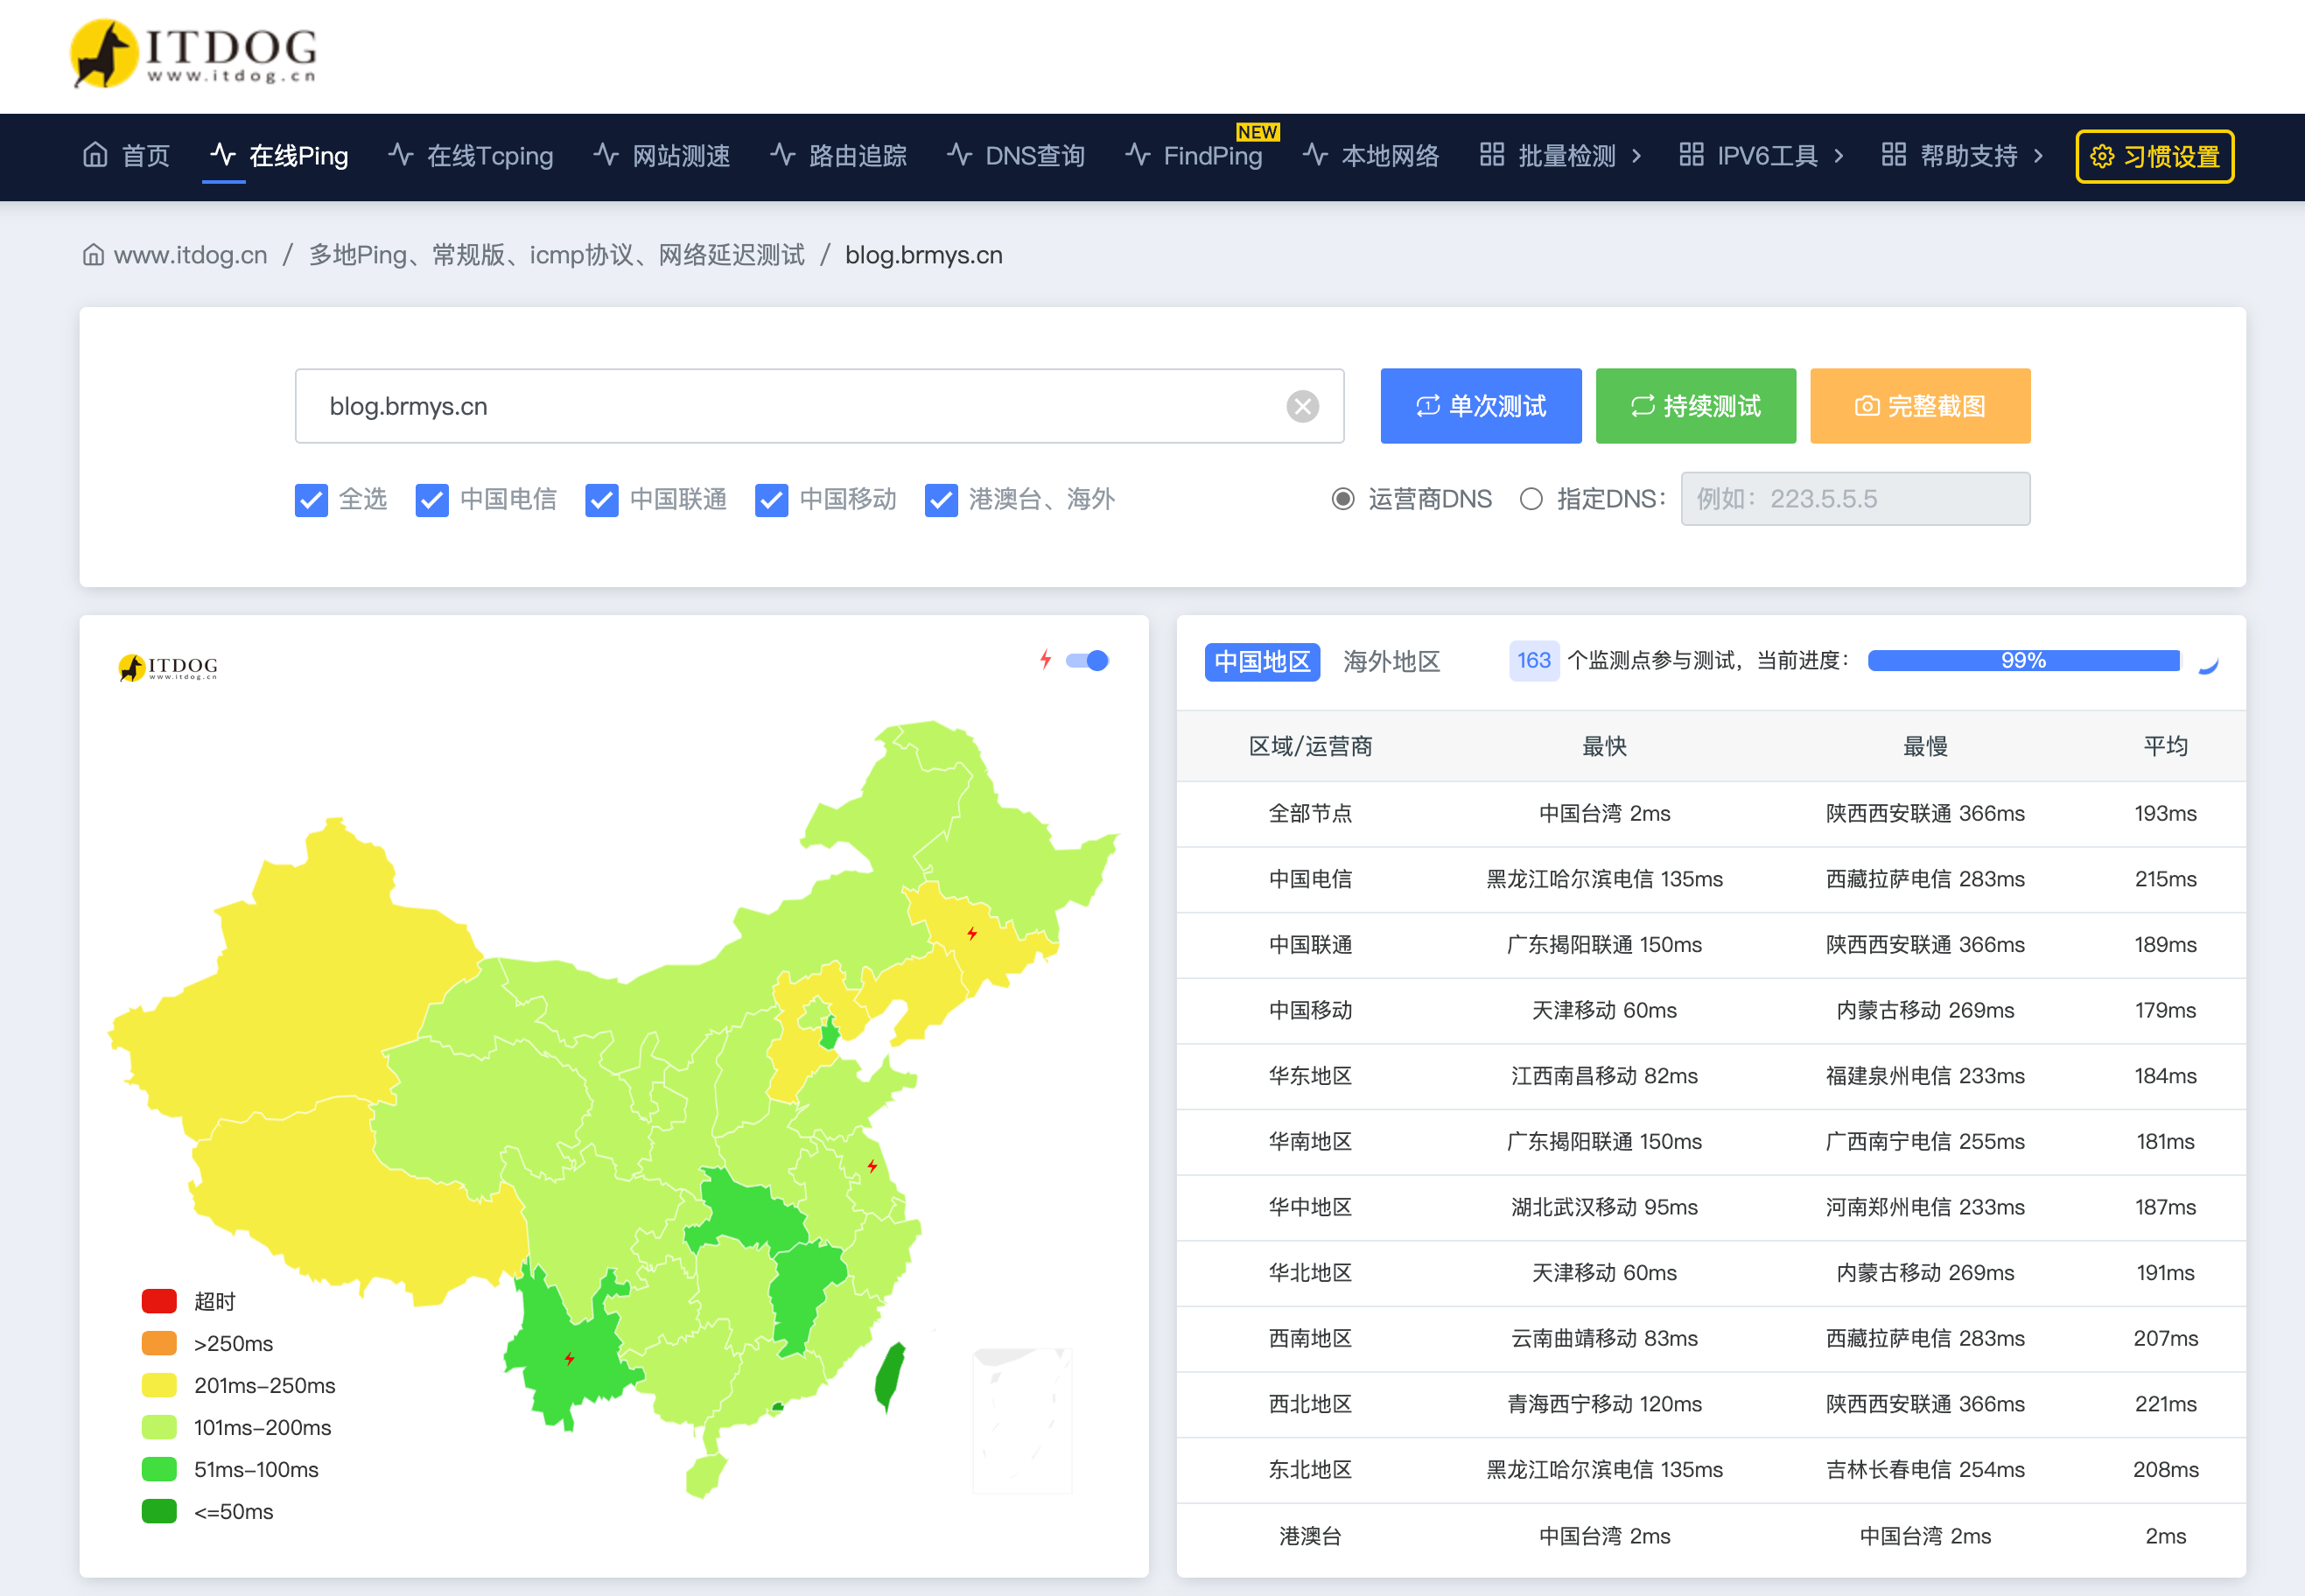This screenshot has width=2305, height=1596.
Task: Click the home icon in breadcrumb
Action: tap(93, 255)
